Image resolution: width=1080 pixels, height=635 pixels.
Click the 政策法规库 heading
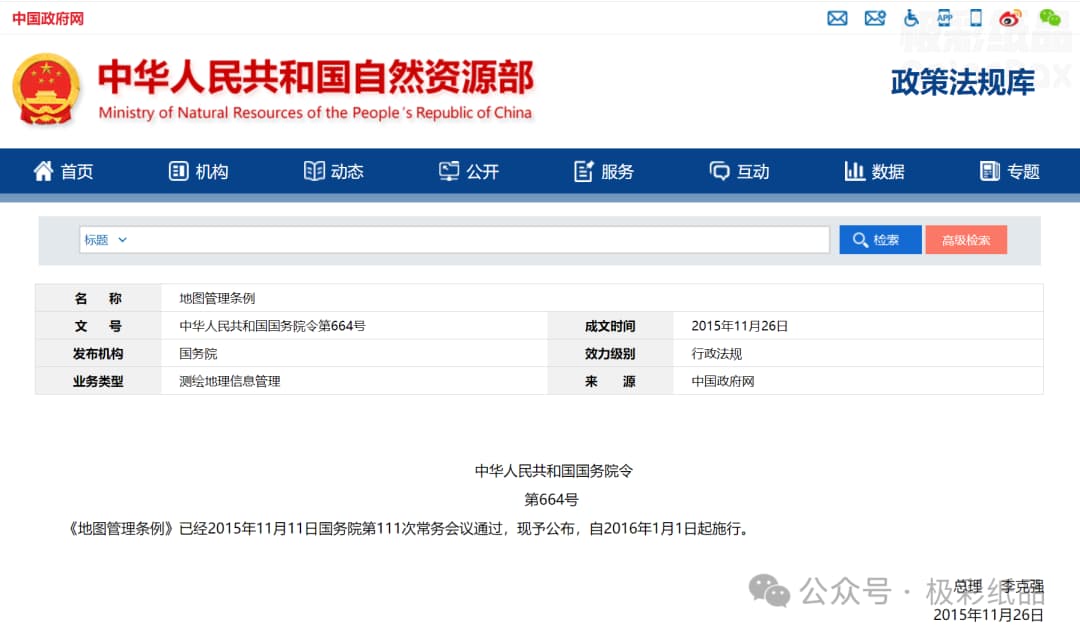tap(962, 83)
